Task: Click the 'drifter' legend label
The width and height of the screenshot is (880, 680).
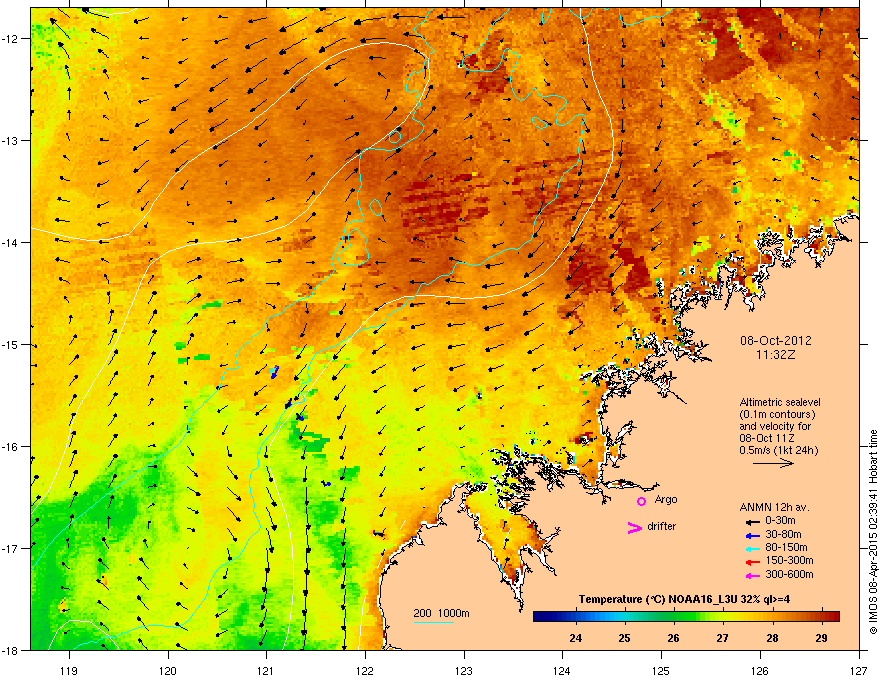Action: [x=661, y=526]
